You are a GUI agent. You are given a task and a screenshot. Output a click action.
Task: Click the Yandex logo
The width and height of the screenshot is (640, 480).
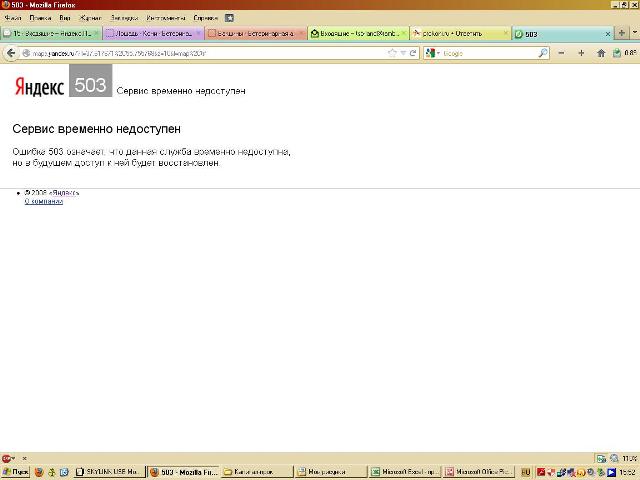[x=40, y=87]
